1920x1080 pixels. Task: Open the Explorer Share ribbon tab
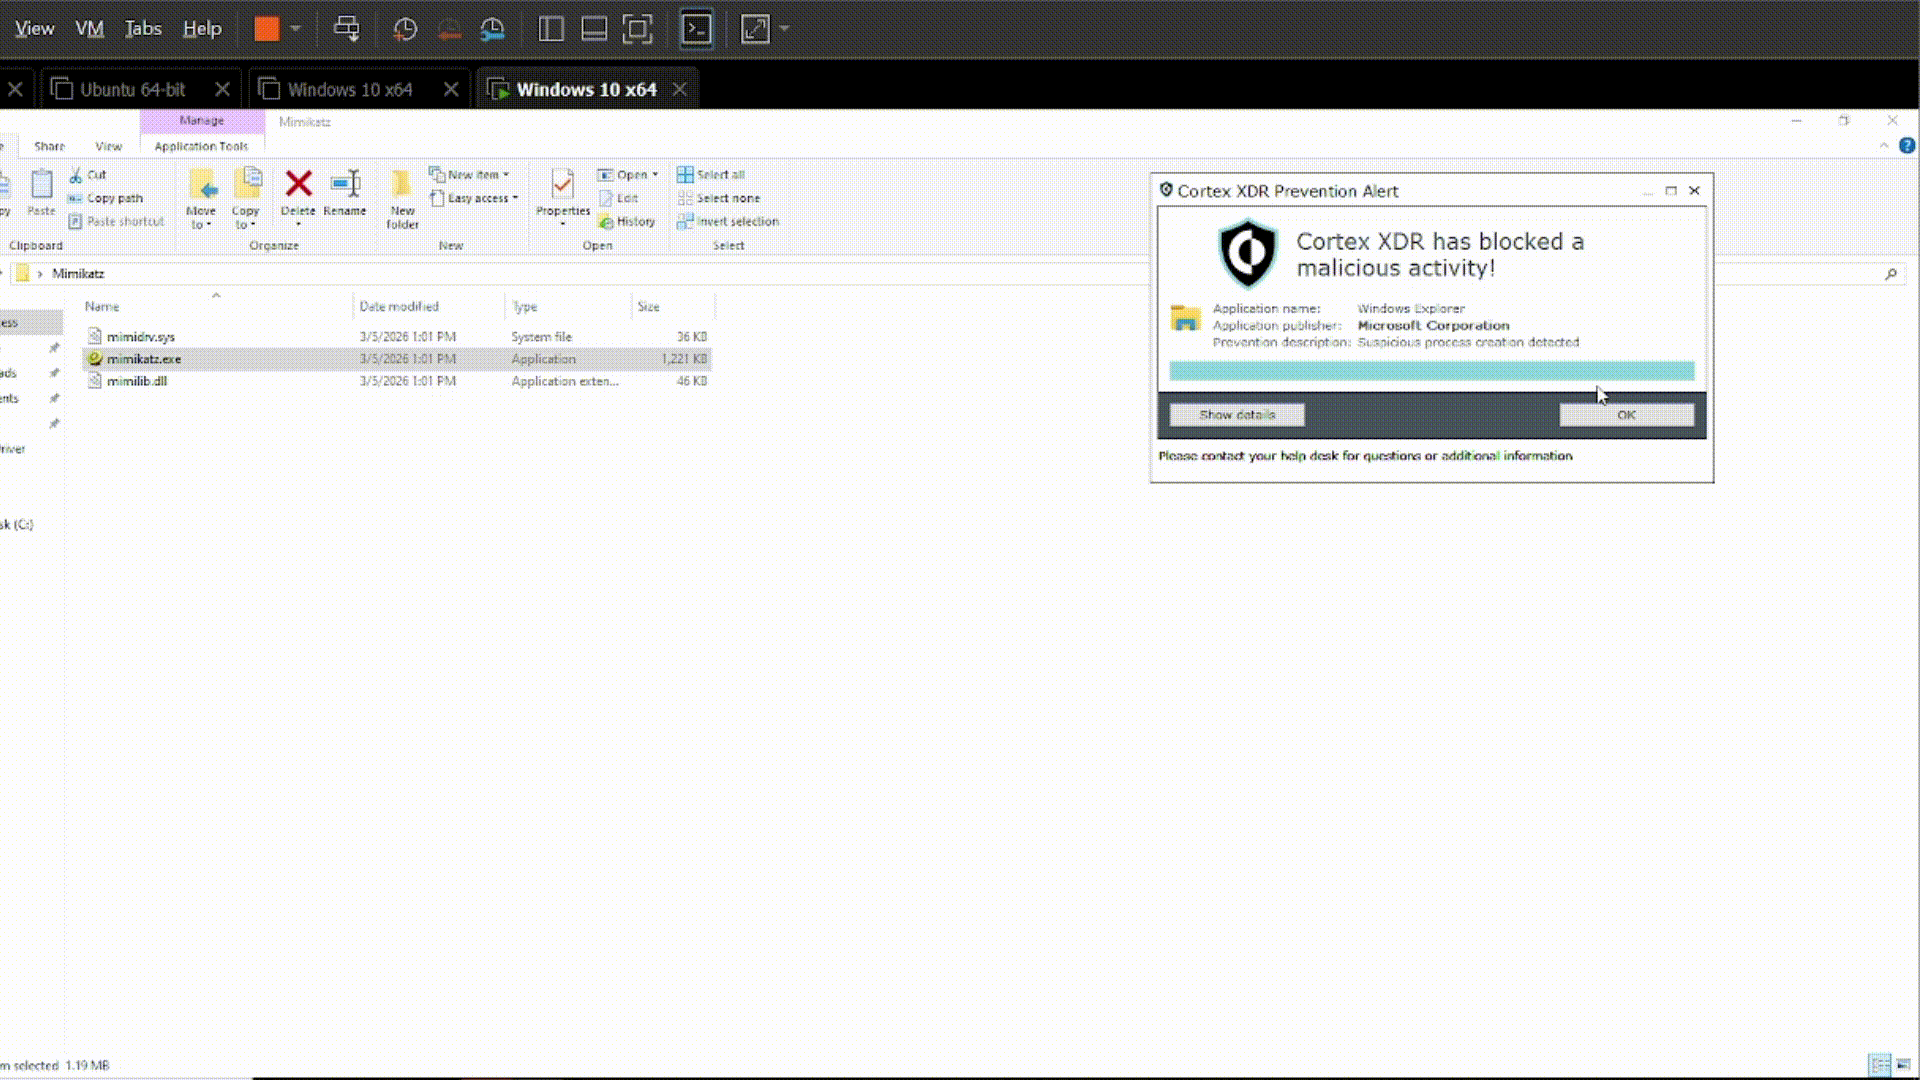49,146
